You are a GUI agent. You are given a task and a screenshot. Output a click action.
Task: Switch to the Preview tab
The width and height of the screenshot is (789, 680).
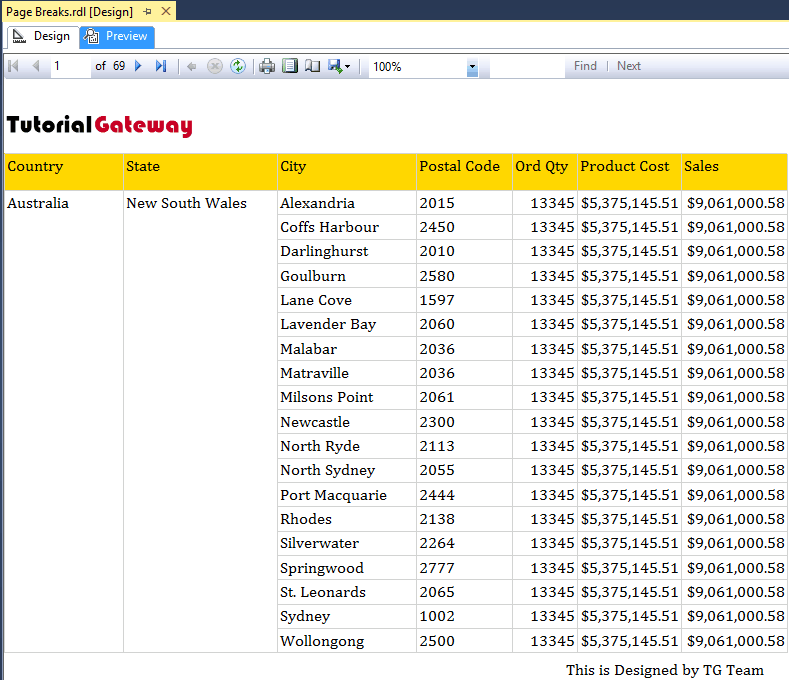[117, 36]
